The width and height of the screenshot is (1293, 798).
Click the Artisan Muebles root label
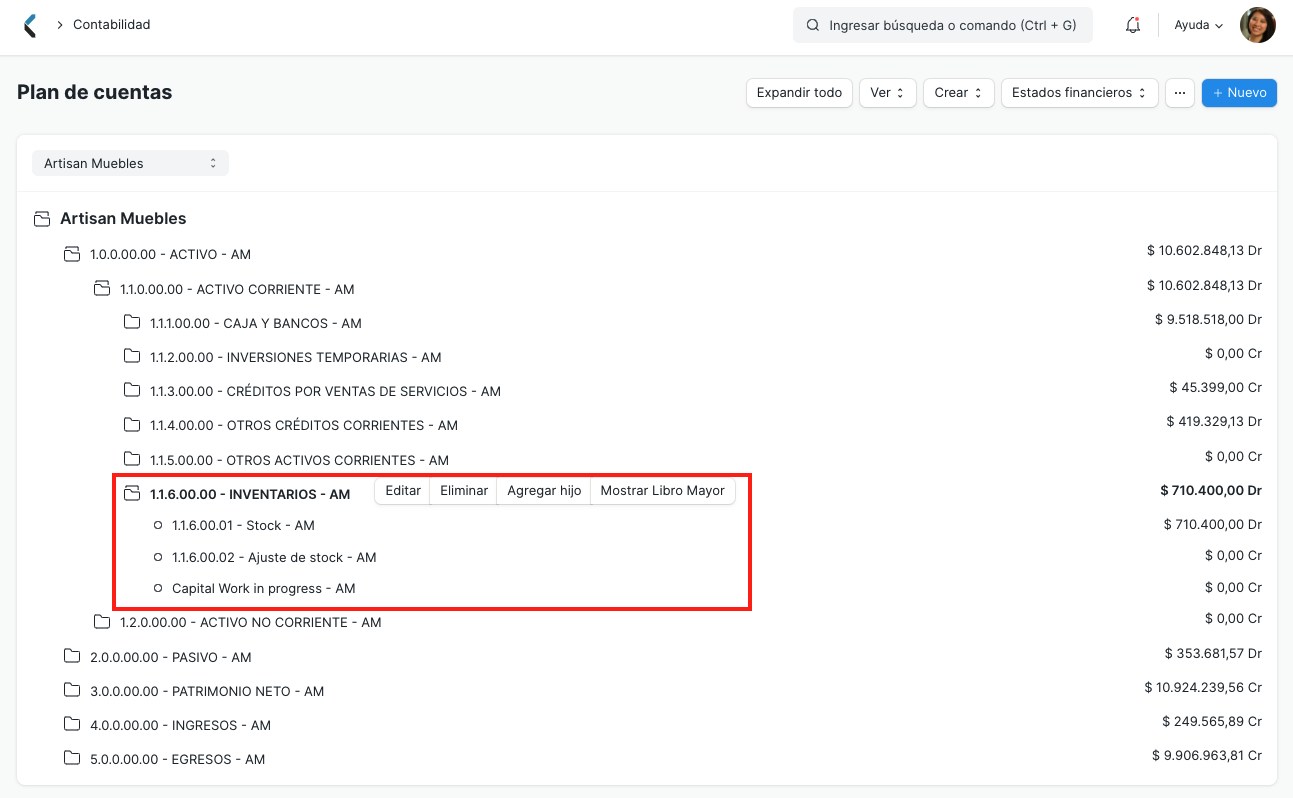123,218
